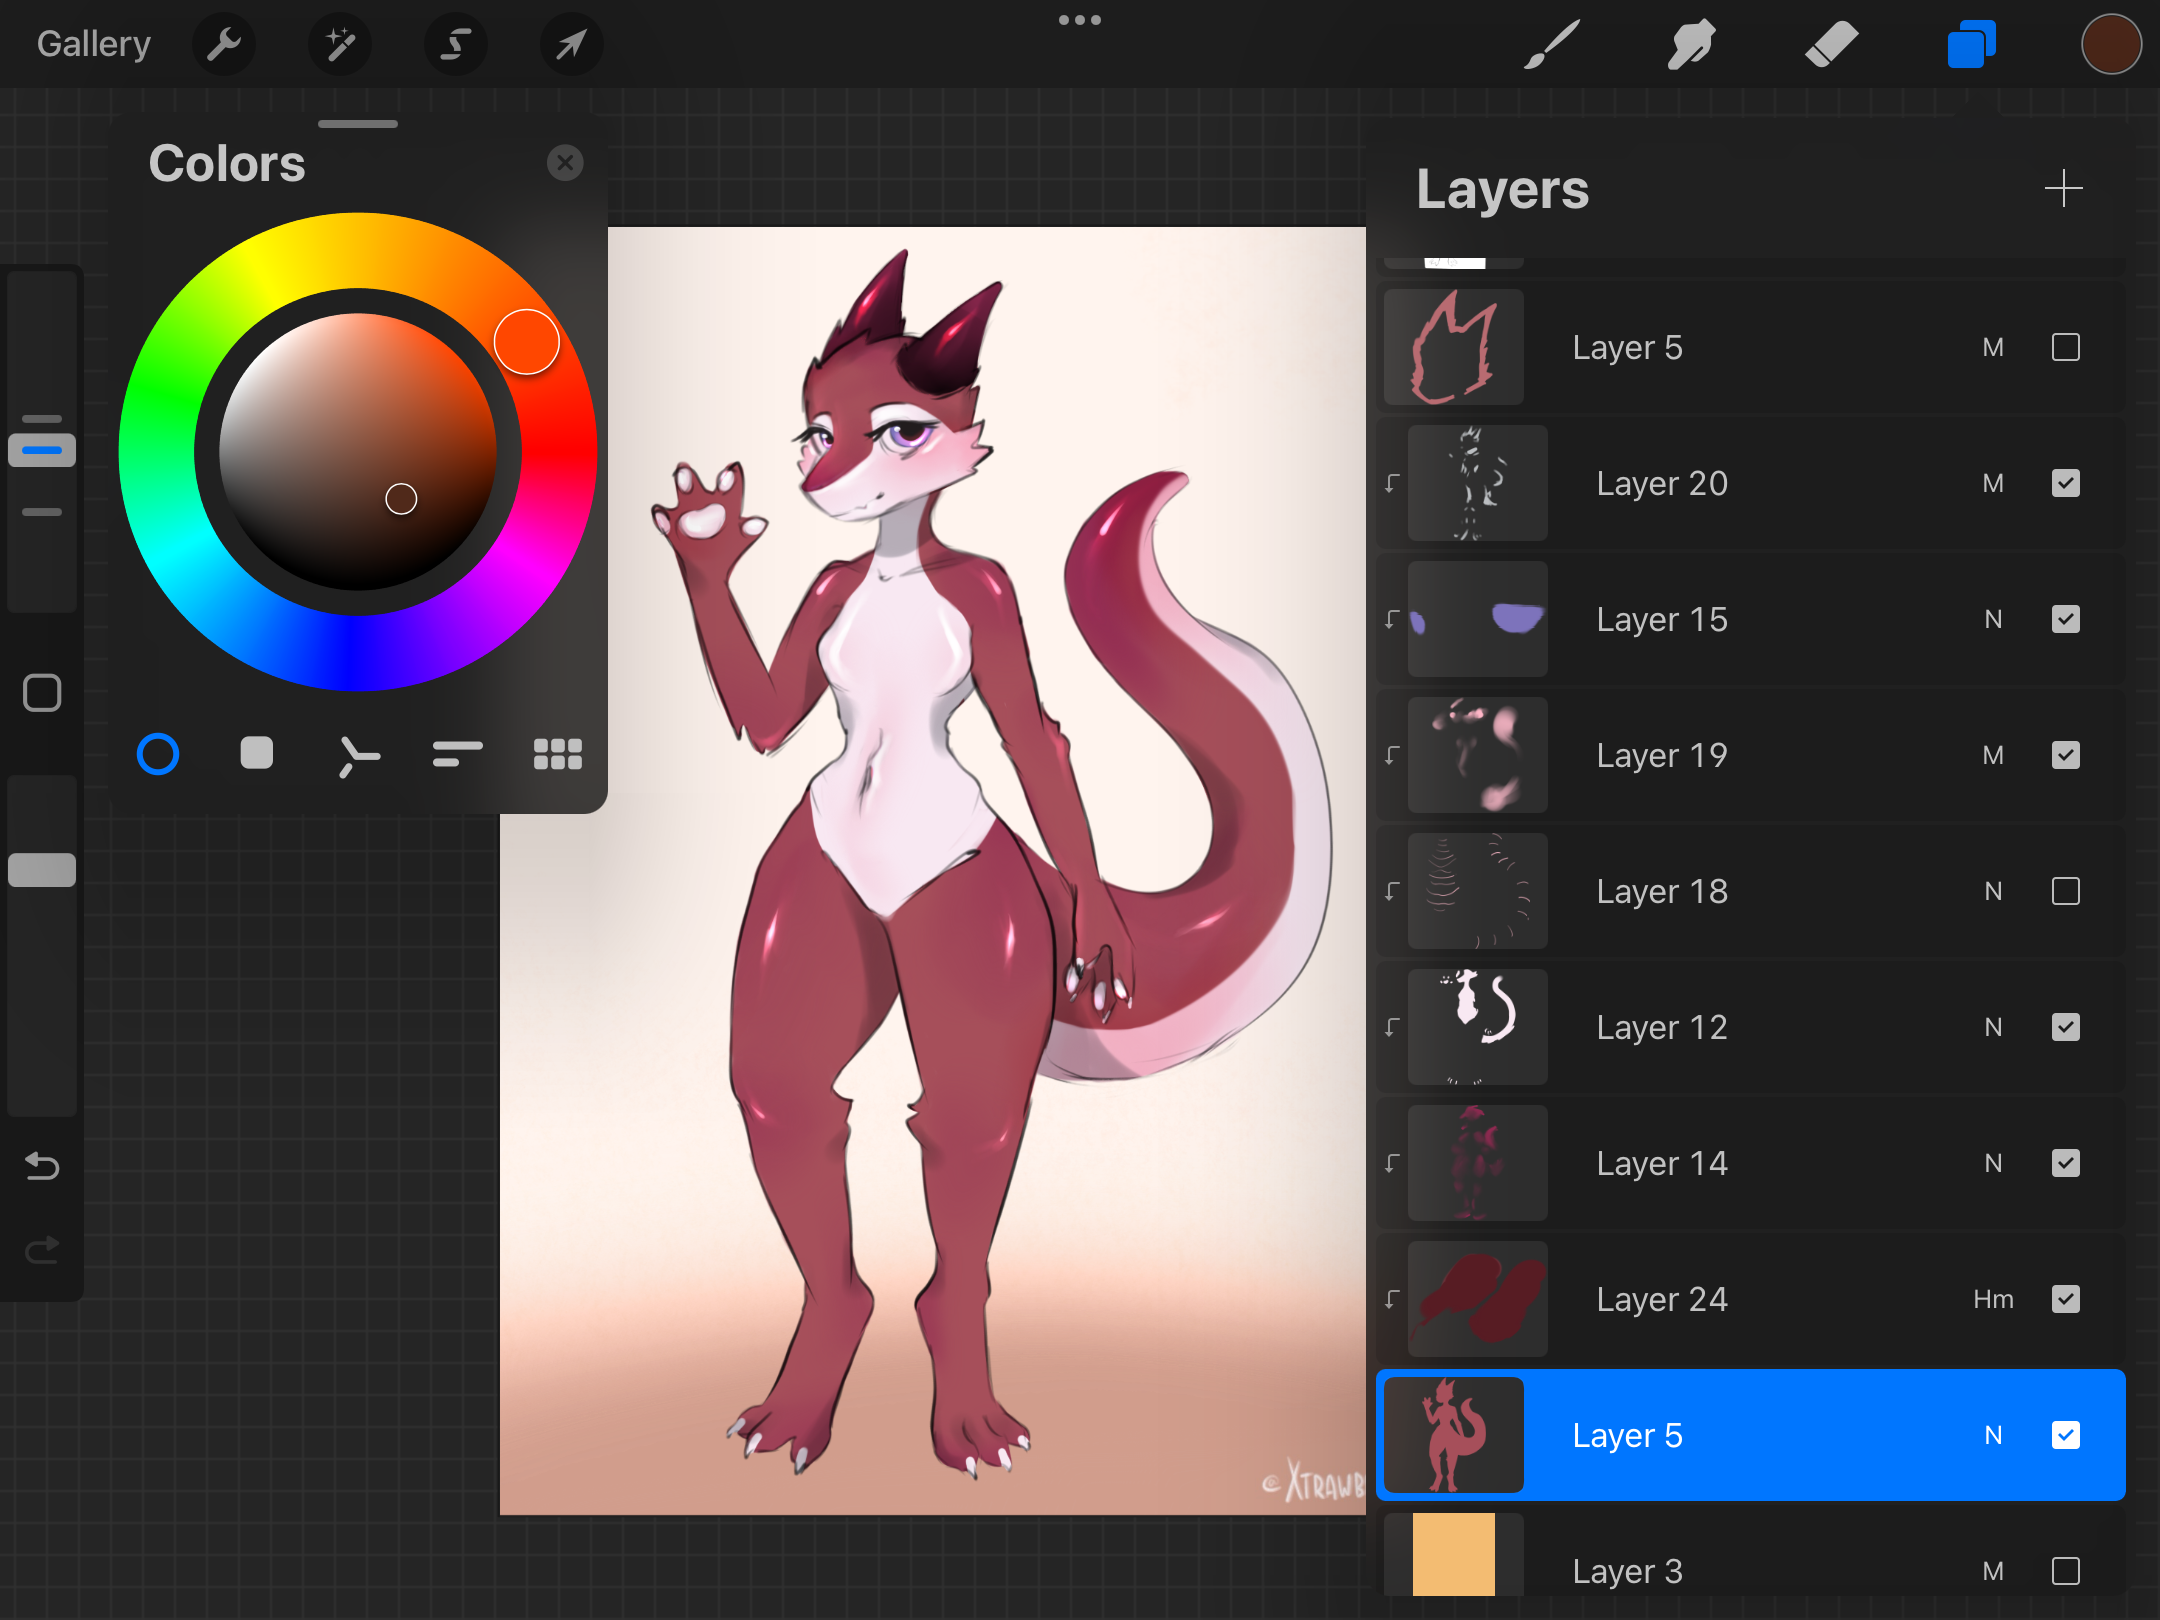Screen dimensions: 2160x1620
Task: Close the Layers panel via layers icon
Action: click(1971, 44)
